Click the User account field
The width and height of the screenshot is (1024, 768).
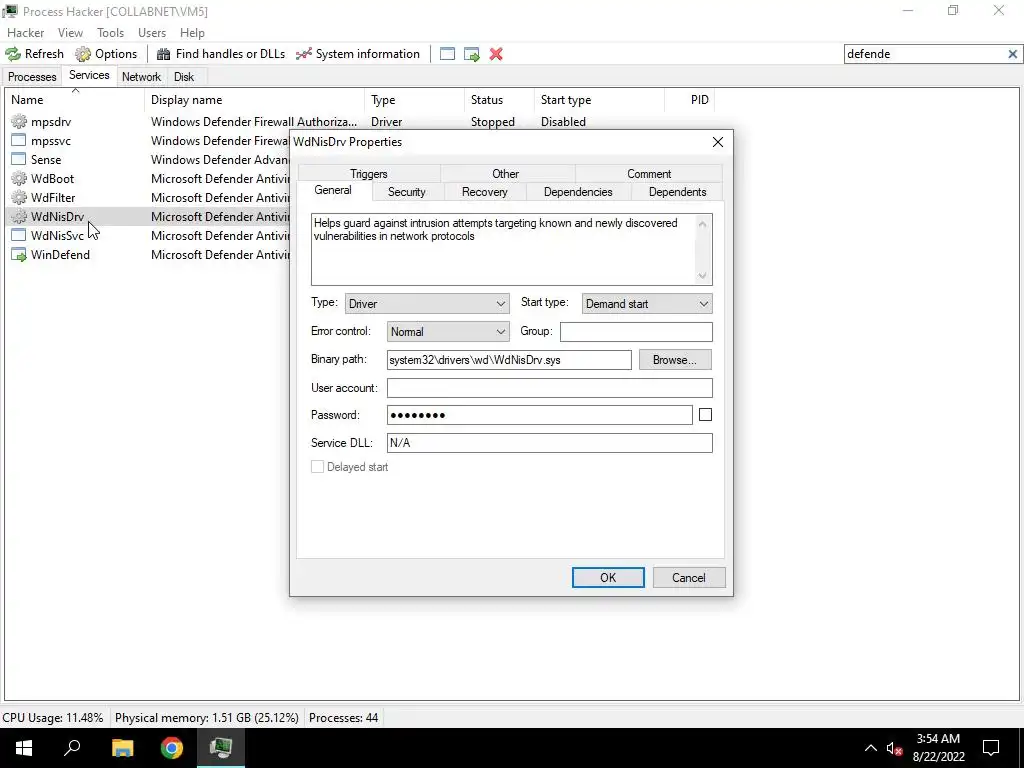[x=549, y=388]
